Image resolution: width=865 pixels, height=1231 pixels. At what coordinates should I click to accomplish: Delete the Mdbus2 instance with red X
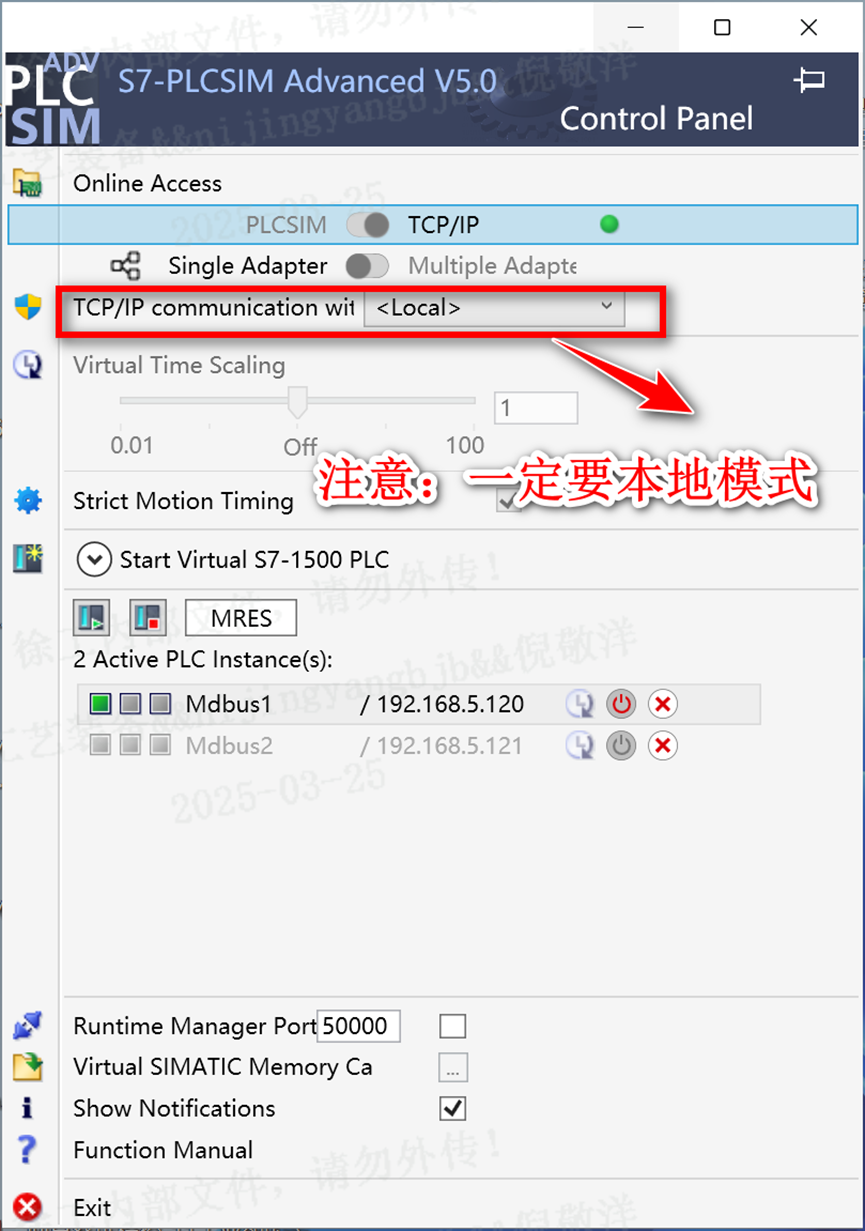662,746
